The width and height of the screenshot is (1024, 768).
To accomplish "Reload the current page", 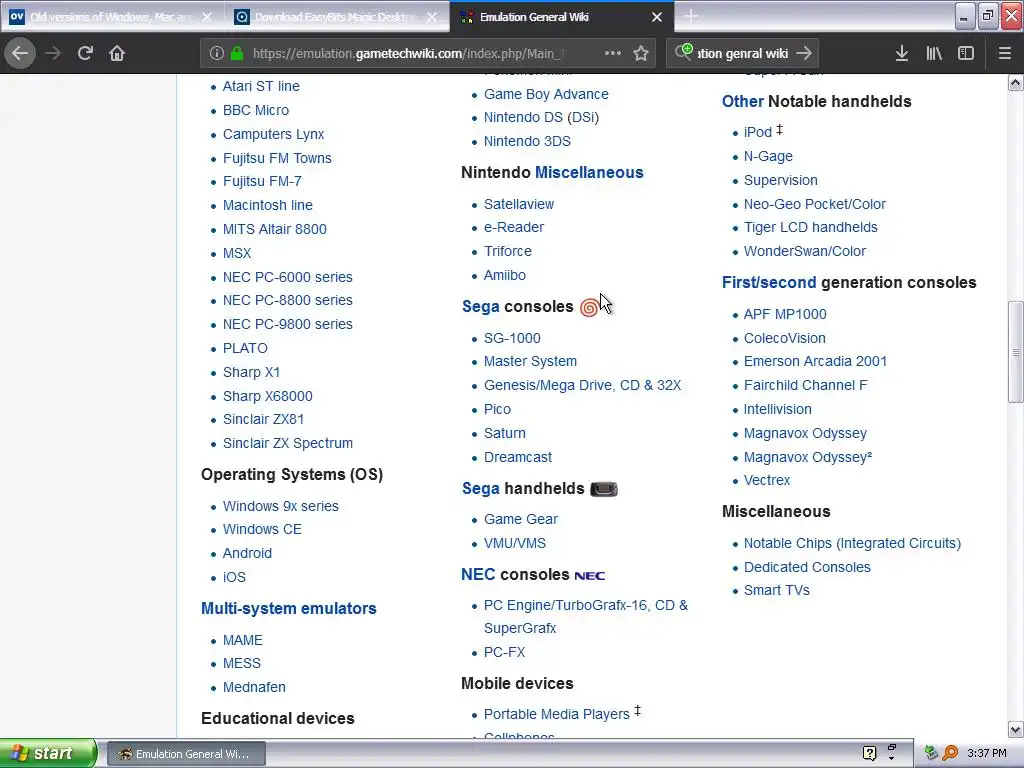I will click(x=86, y=53).
